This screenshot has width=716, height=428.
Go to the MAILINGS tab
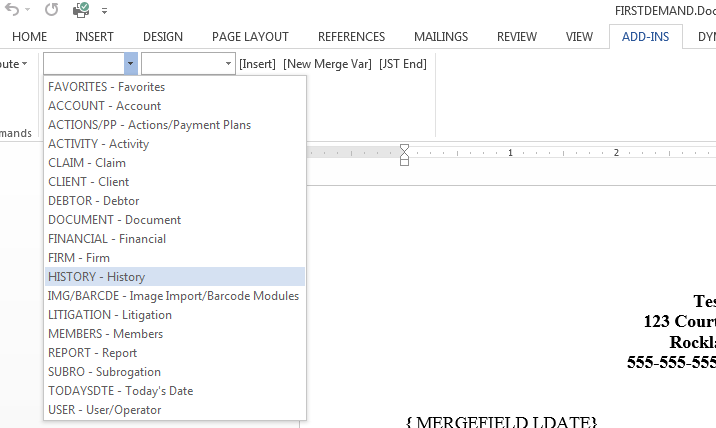pos(440,37)
